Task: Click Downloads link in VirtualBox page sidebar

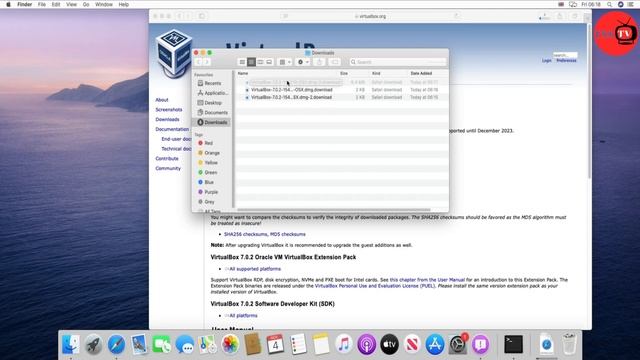Action: point(167,120)
